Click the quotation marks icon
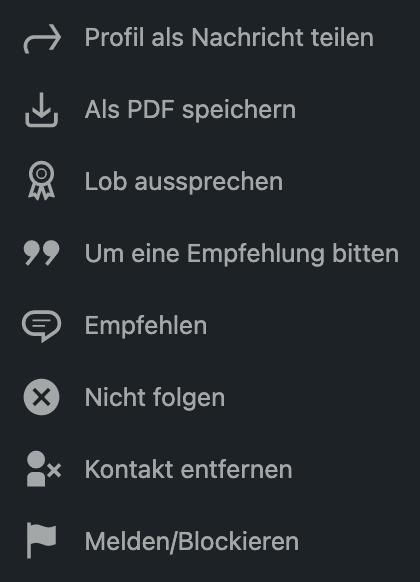Image resolution: width=420 pixels, height=582 pixels. 42,253
